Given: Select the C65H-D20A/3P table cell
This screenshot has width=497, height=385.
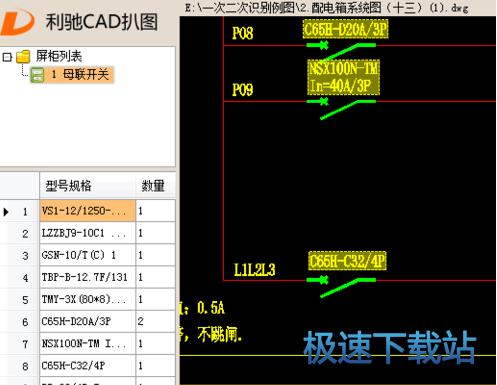Looking at the screenshot, I should coord(87,321).
